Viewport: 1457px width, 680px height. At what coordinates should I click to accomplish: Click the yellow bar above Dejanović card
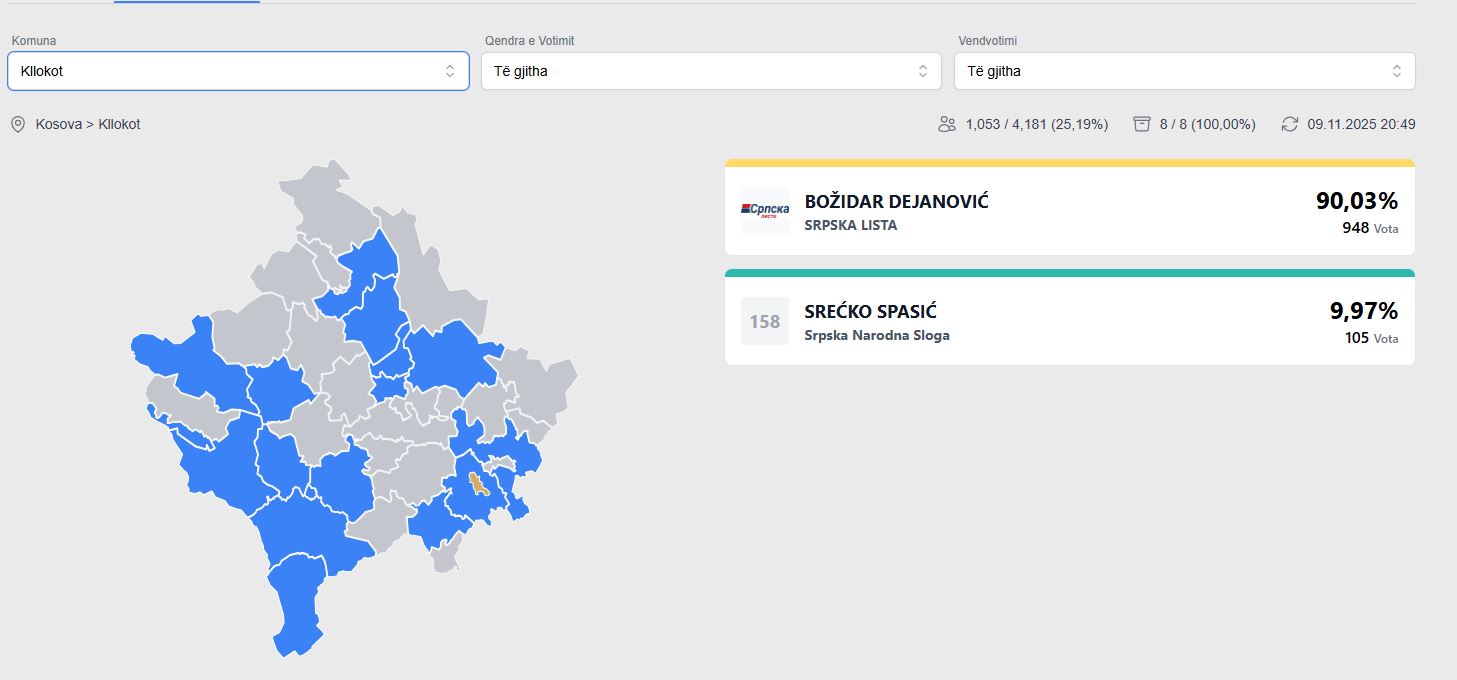1069,162
